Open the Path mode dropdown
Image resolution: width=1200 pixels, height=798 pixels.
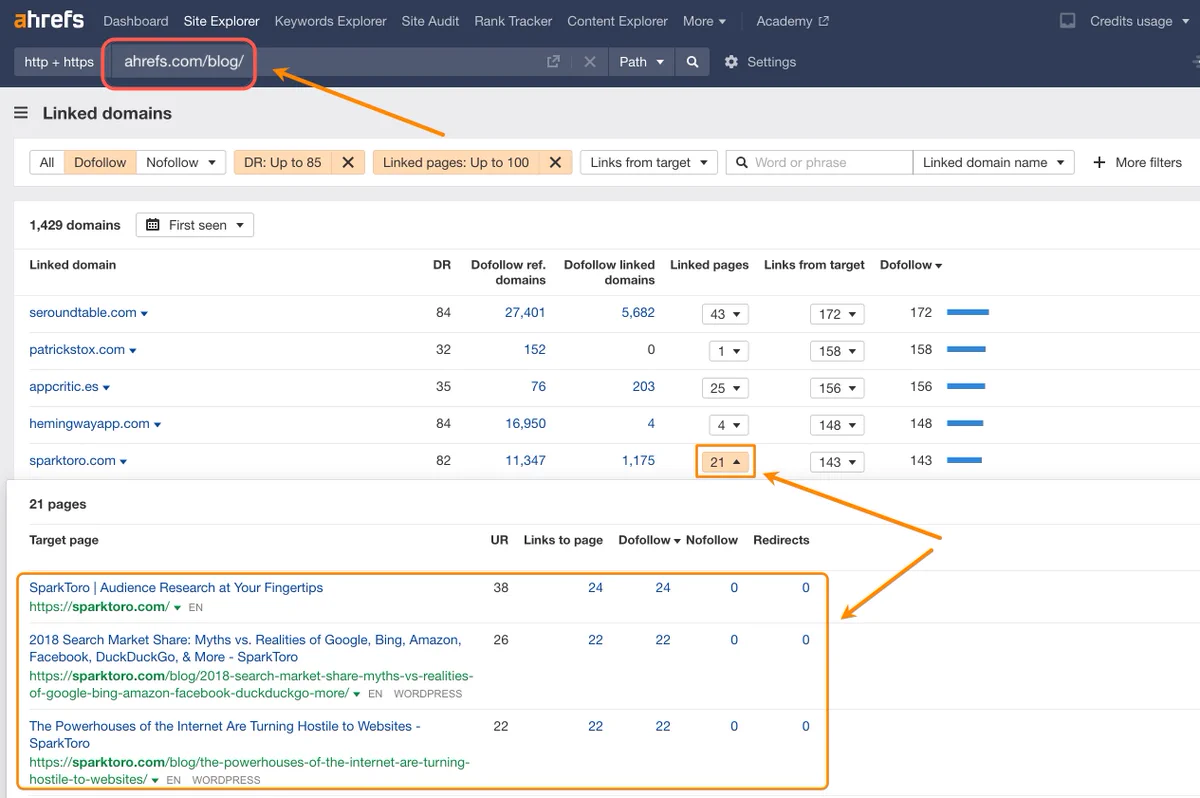pos(642,62)
